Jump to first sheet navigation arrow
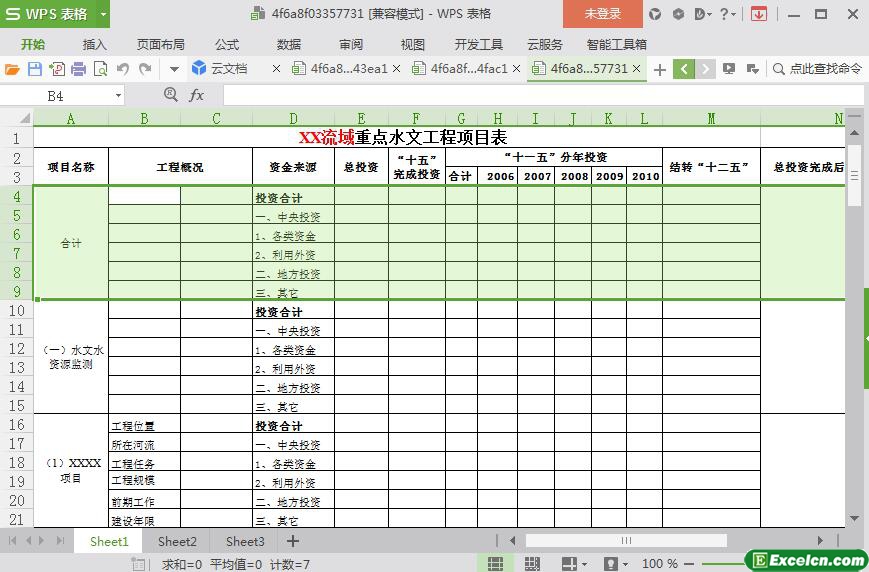Image resolution: width=869 pixels, height=572 pixels. 13,540
